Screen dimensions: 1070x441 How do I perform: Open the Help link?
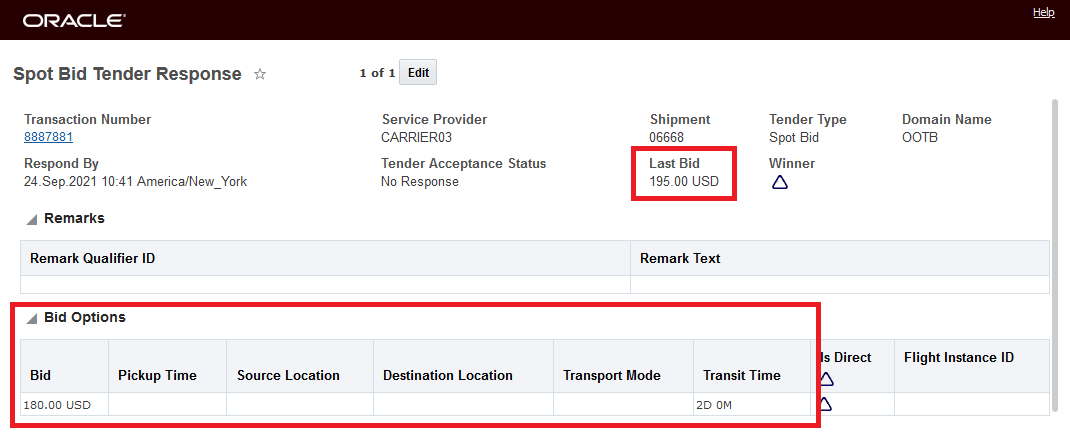(x=1043, y=13)
